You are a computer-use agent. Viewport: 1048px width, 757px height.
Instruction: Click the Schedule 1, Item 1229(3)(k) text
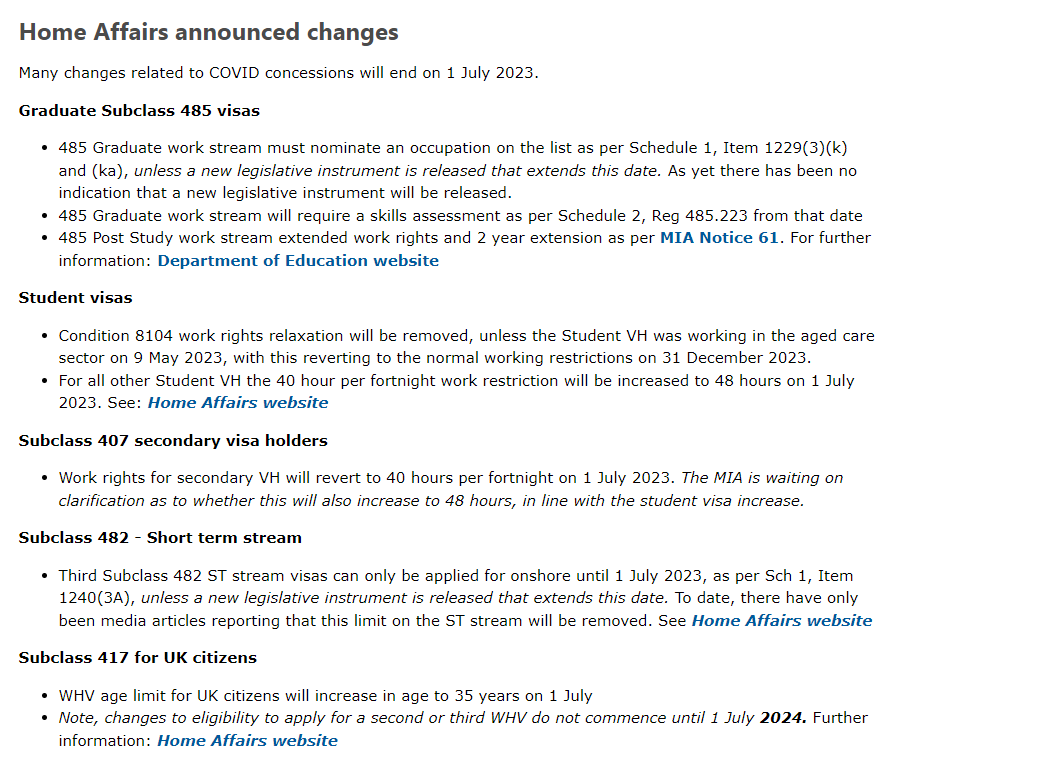[x=739, y=148]
